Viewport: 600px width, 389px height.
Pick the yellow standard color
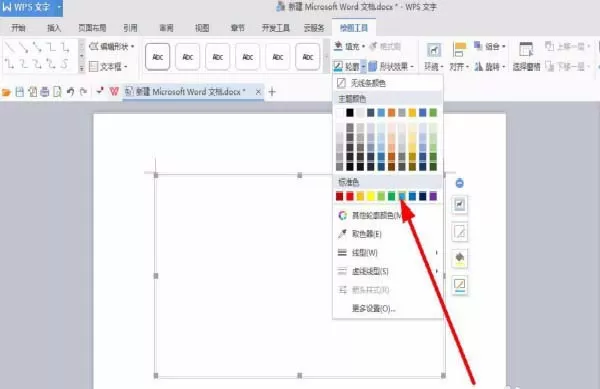coord(370,196)
